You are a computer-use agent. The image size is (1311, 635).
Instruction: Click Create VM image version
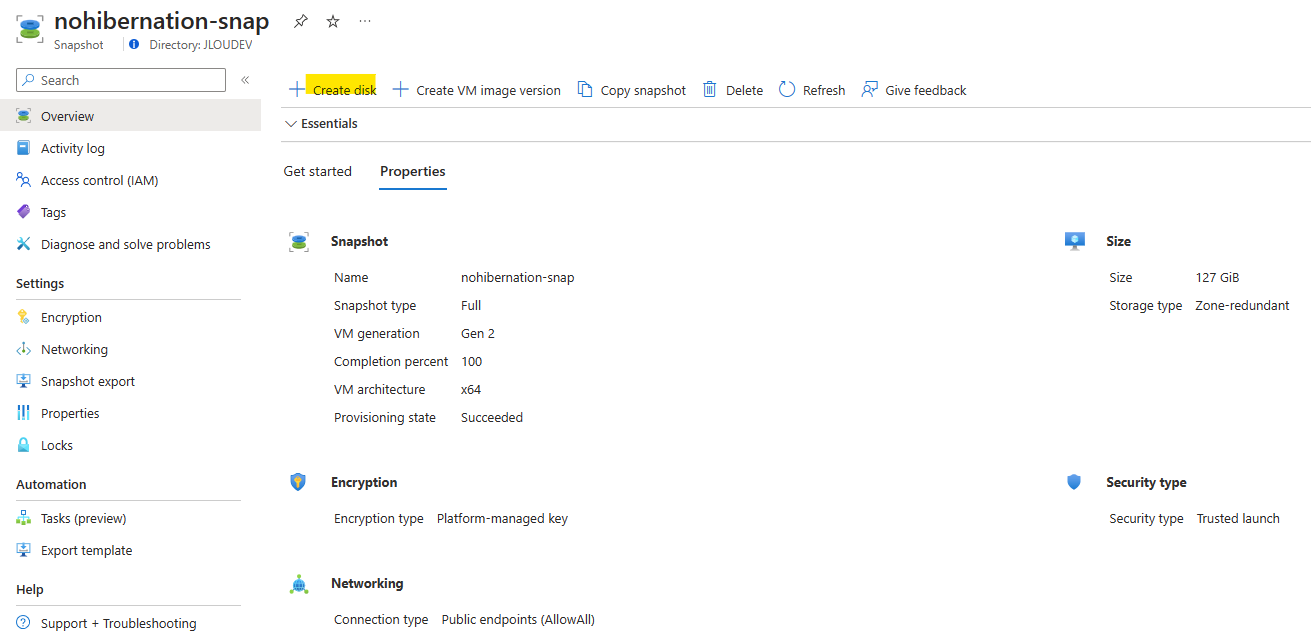point(476,90)
